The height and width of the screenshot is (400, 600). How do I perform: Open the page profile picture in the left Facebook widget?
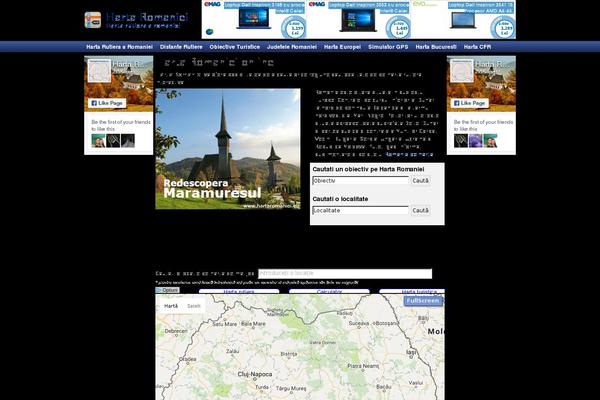pyautogui.click(x=99, y=71)
